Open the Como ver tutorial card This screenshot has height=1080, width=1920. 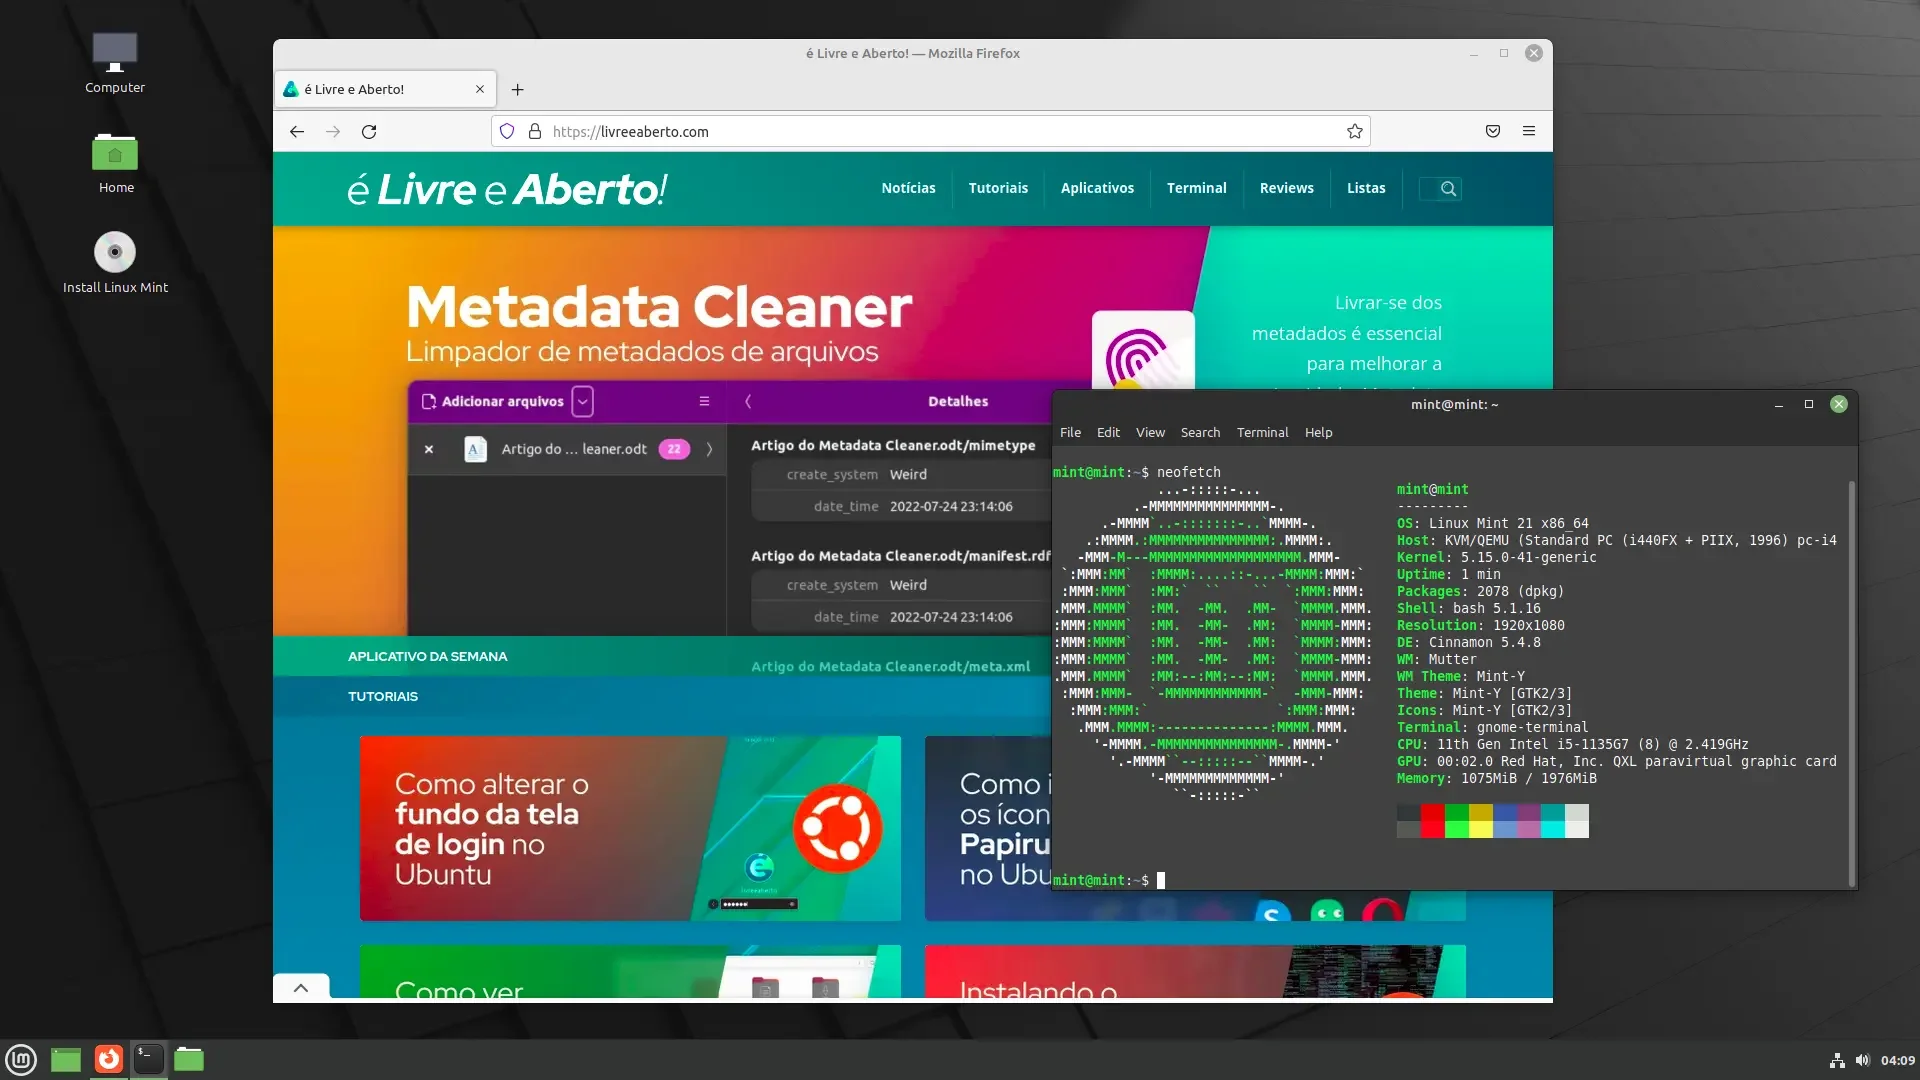pos(630,971)
